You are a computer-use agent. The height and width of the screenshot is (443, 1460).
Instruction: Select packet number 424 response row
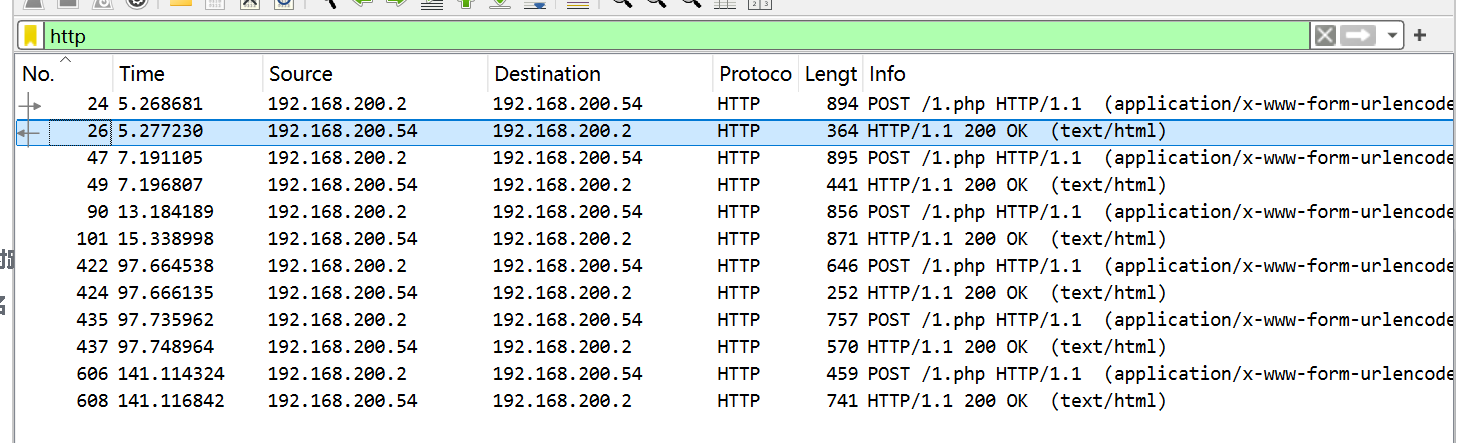[x=735, y=293]
